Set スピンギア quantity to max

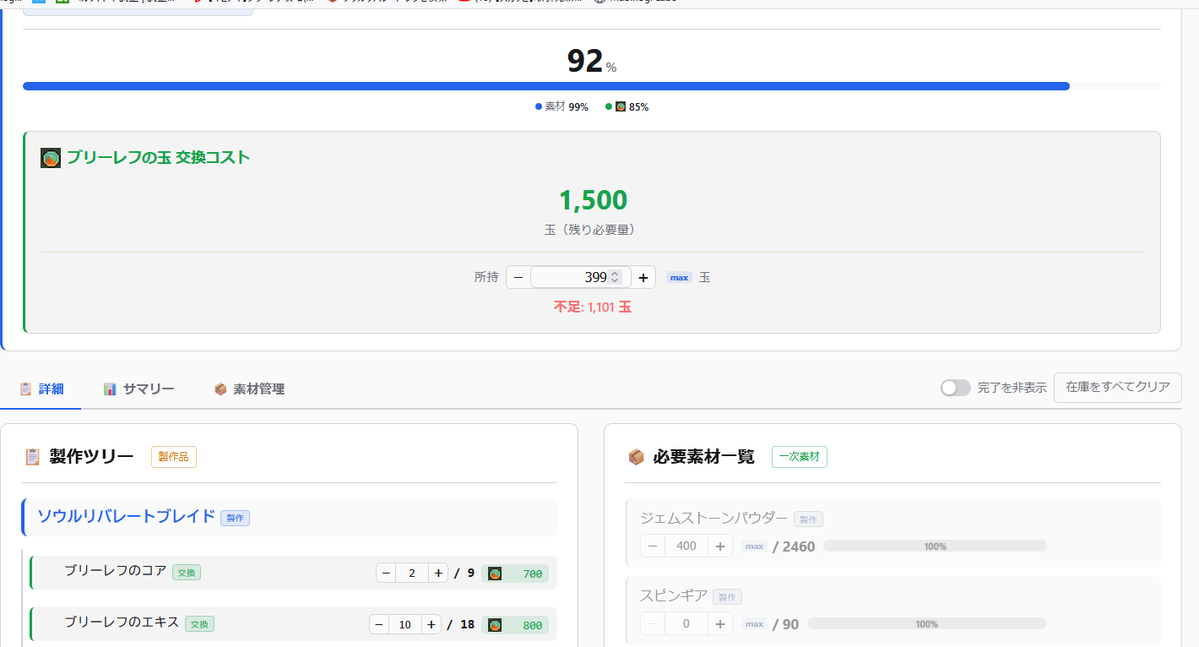(754, 624)
